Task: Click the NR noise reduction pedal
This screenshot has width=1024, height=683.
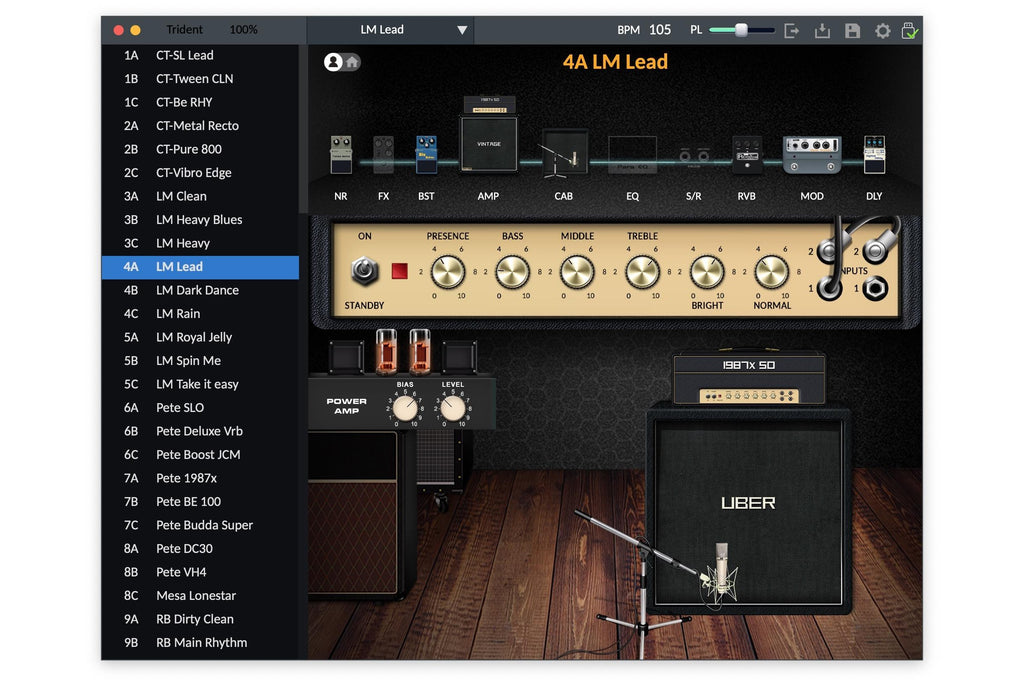Action: pyautogui.click(x=341, y=155)
